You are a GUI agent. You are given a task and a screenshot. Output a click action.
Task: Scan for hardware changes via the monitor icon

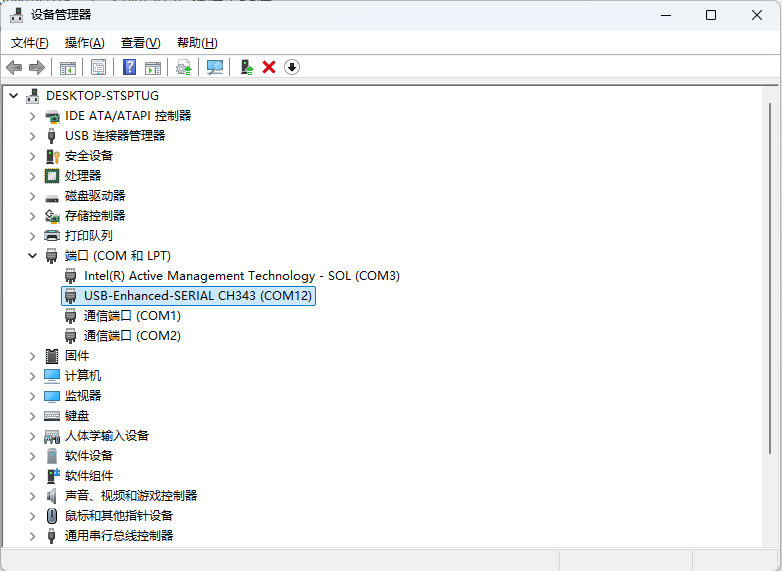(x=215, y=67)
